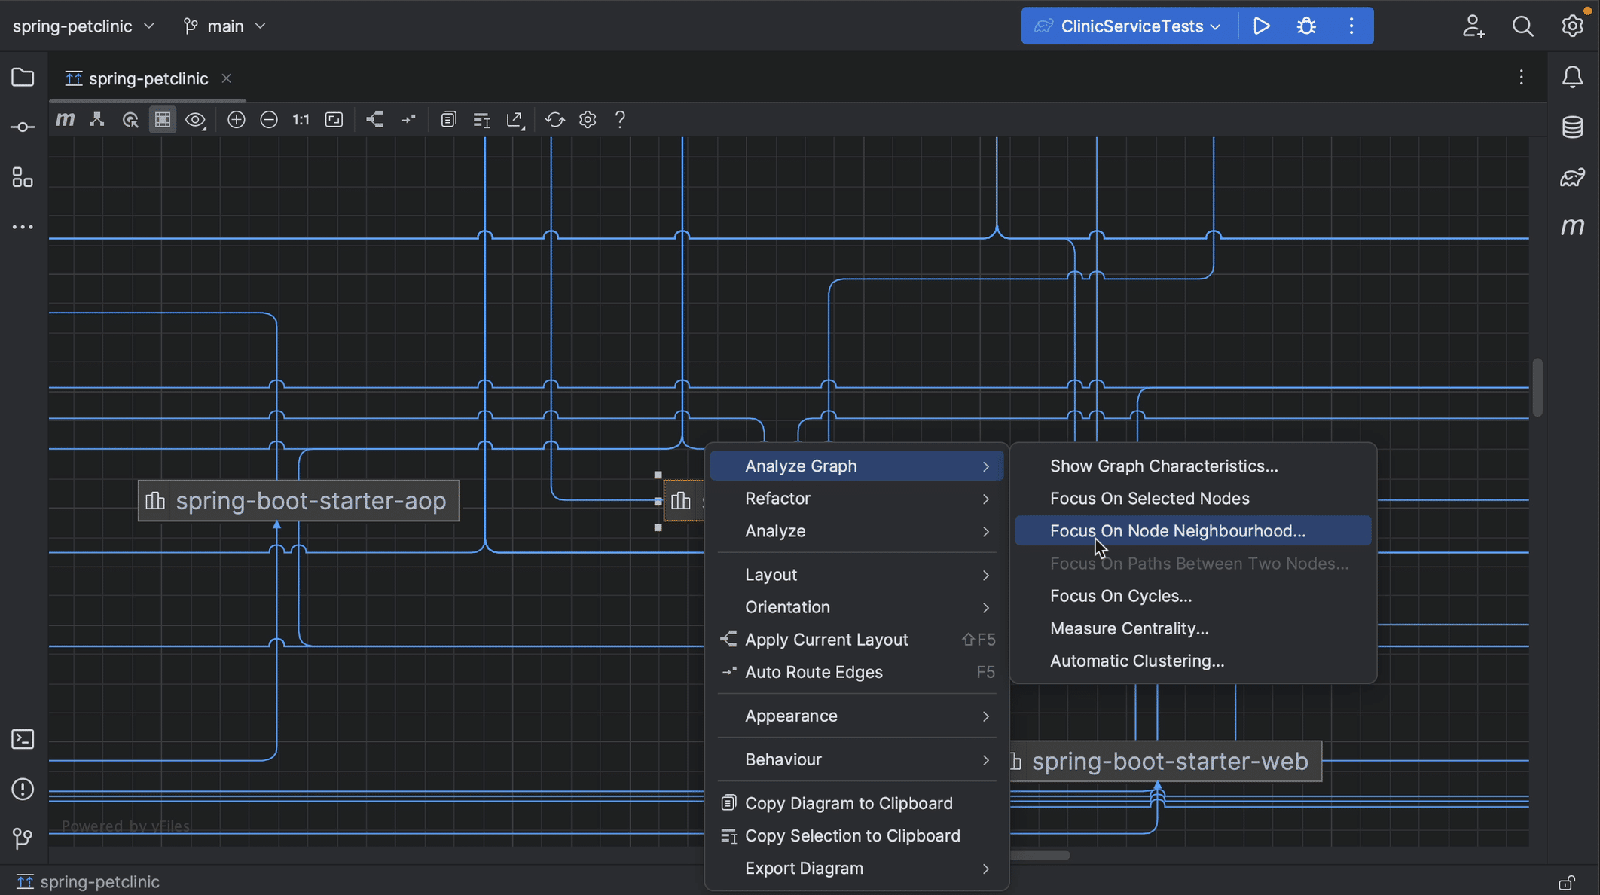Click the vertical scrollbar of the diagram
The height and width of the screenshot is (895, 1600).
1538,387
